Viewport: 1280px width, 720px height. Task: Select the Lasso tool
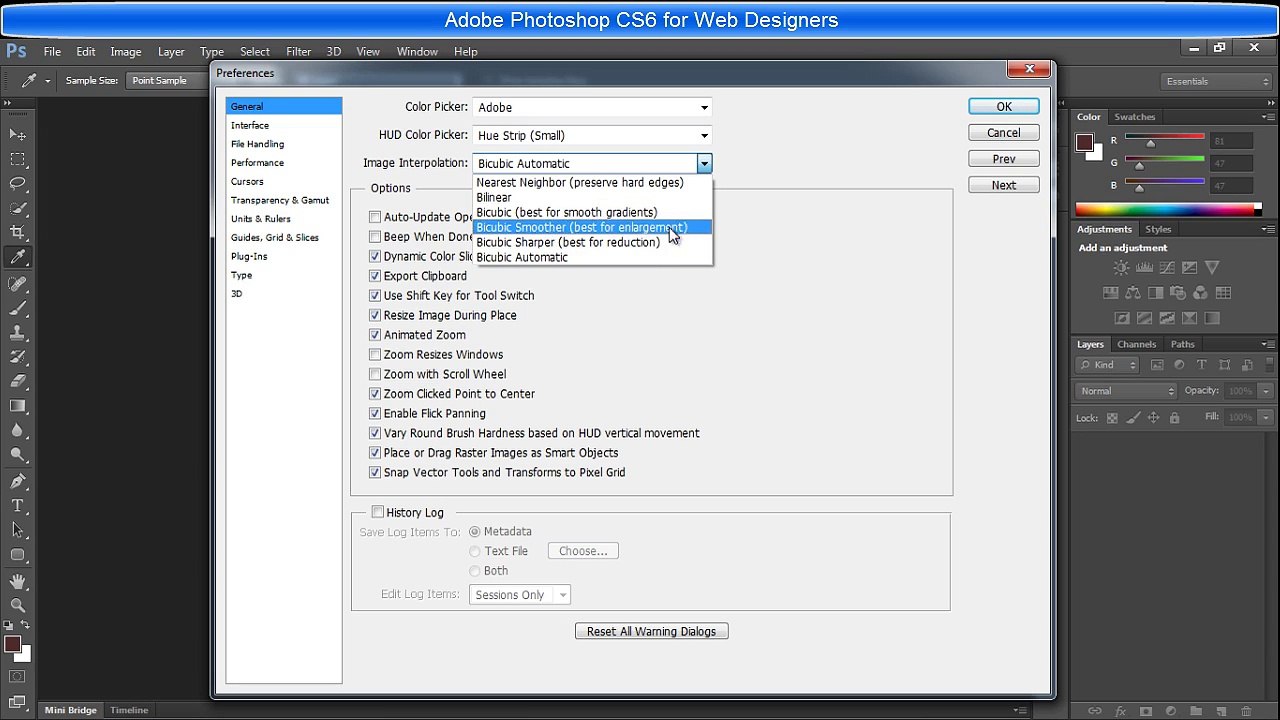[x=17, y=184]
